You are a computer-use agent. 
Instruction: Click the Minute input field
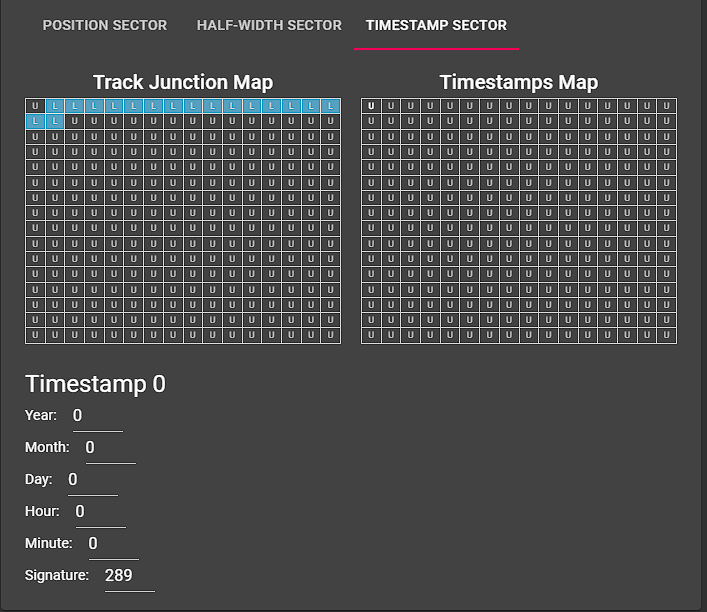114,544
